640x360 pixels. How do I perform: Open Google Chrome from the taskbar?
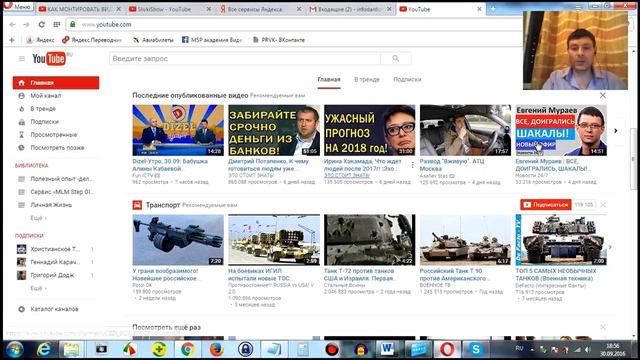tap(188, 349)
